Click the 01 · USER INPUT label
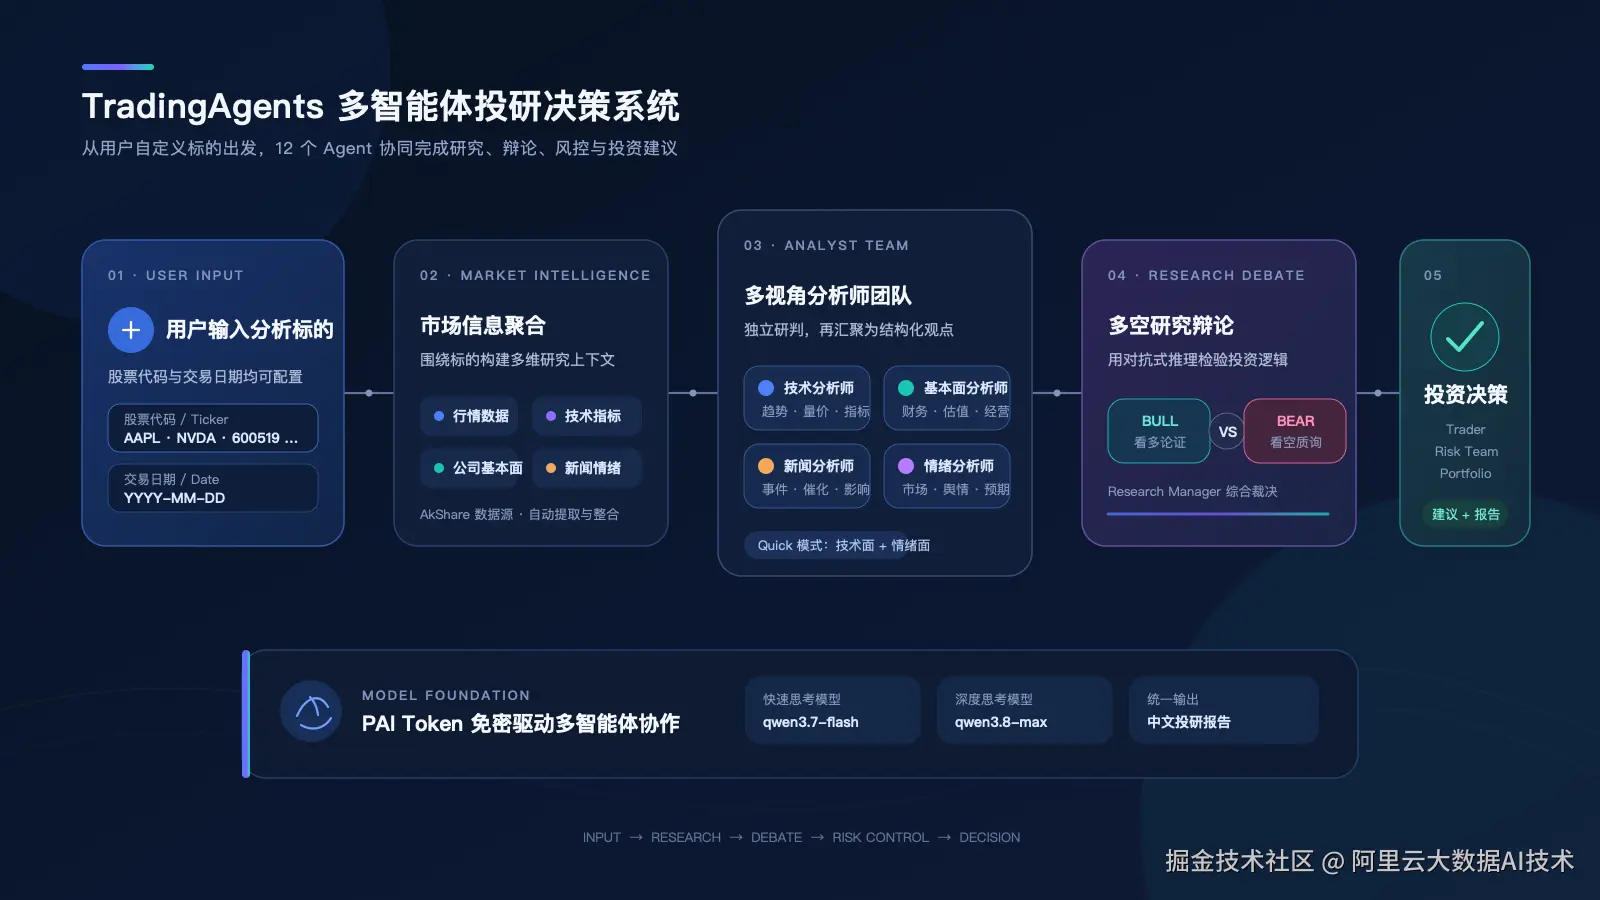This screenshot has width=1600, height=900. pyautogui.click(x=176, y=275)
